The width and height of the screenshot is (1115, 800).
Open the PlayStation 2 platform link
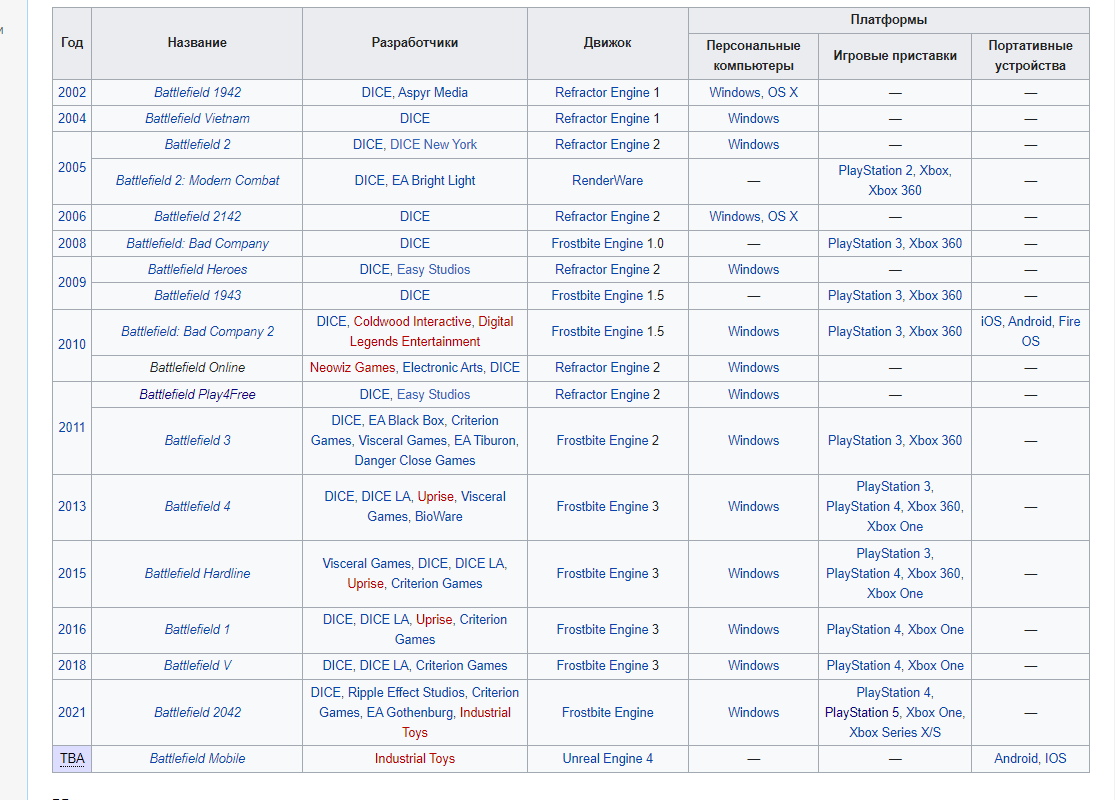[x=875, y=171]
